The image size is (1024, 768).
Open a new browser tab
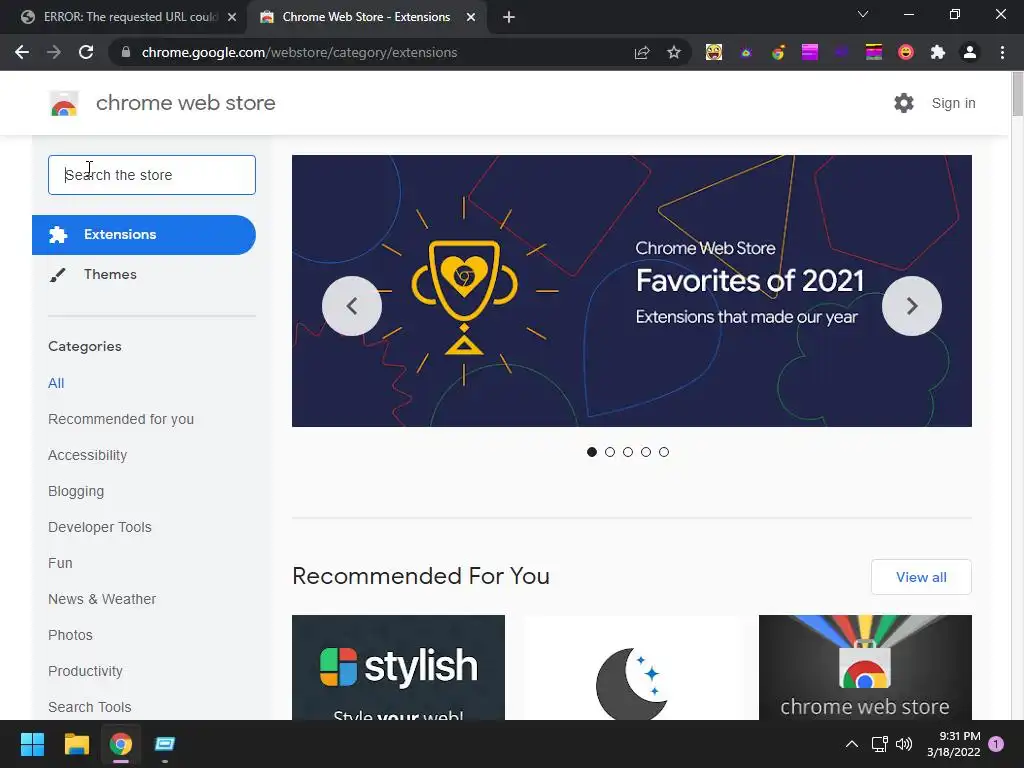[509, 17]
